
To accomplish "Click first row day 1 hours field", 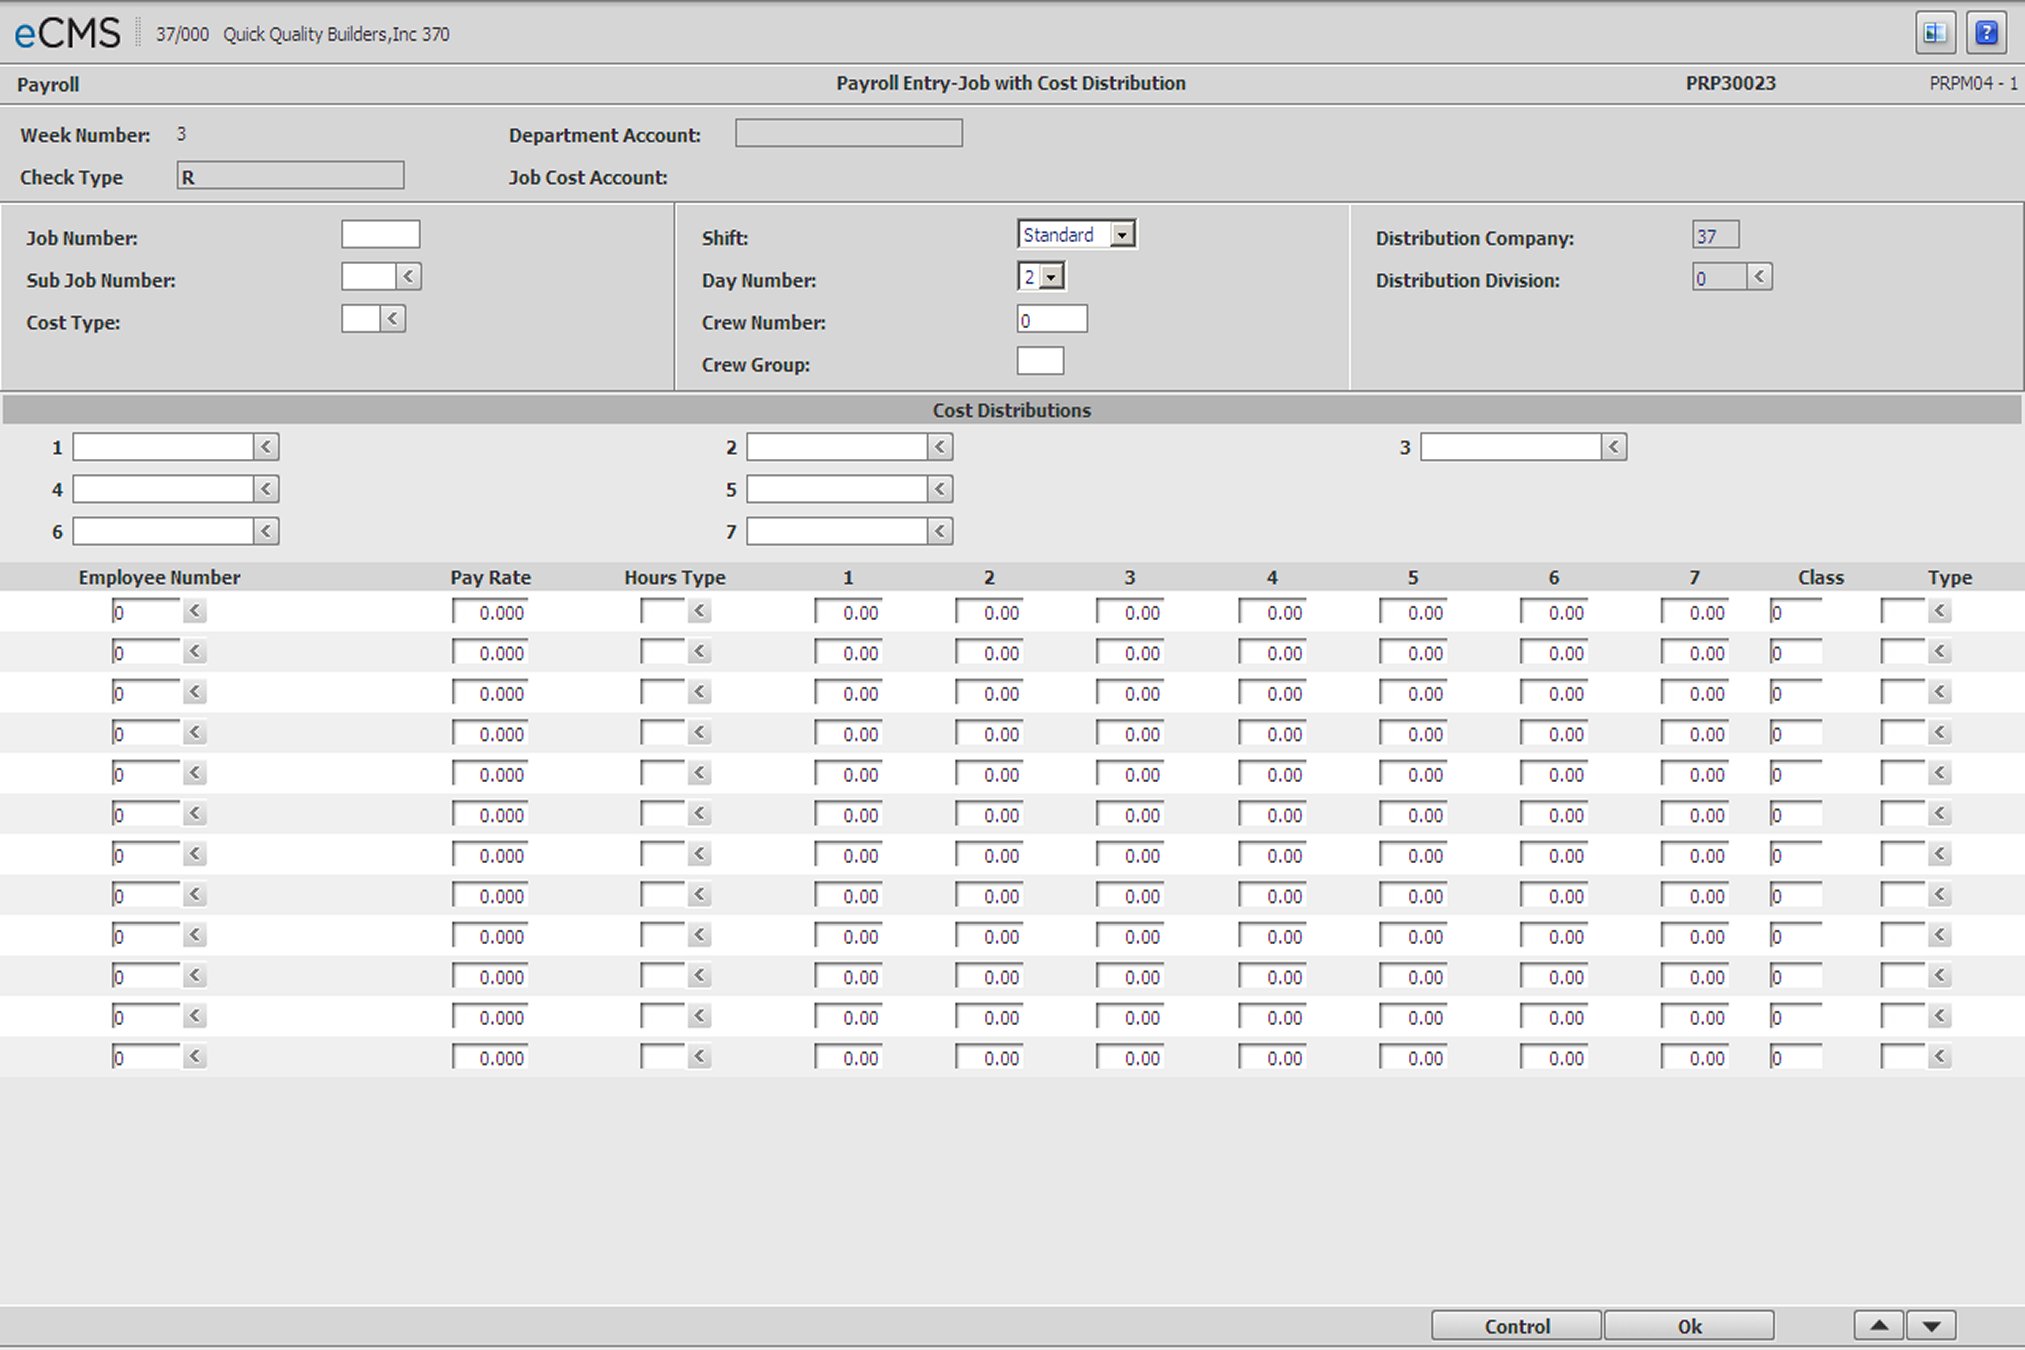I will coord(848,612).
